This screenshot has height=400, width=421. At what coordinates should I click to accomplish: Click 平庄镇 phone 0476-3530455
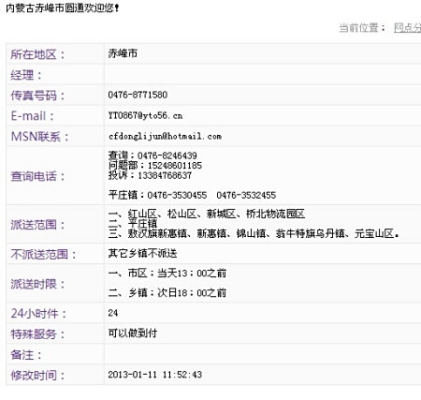177,195
